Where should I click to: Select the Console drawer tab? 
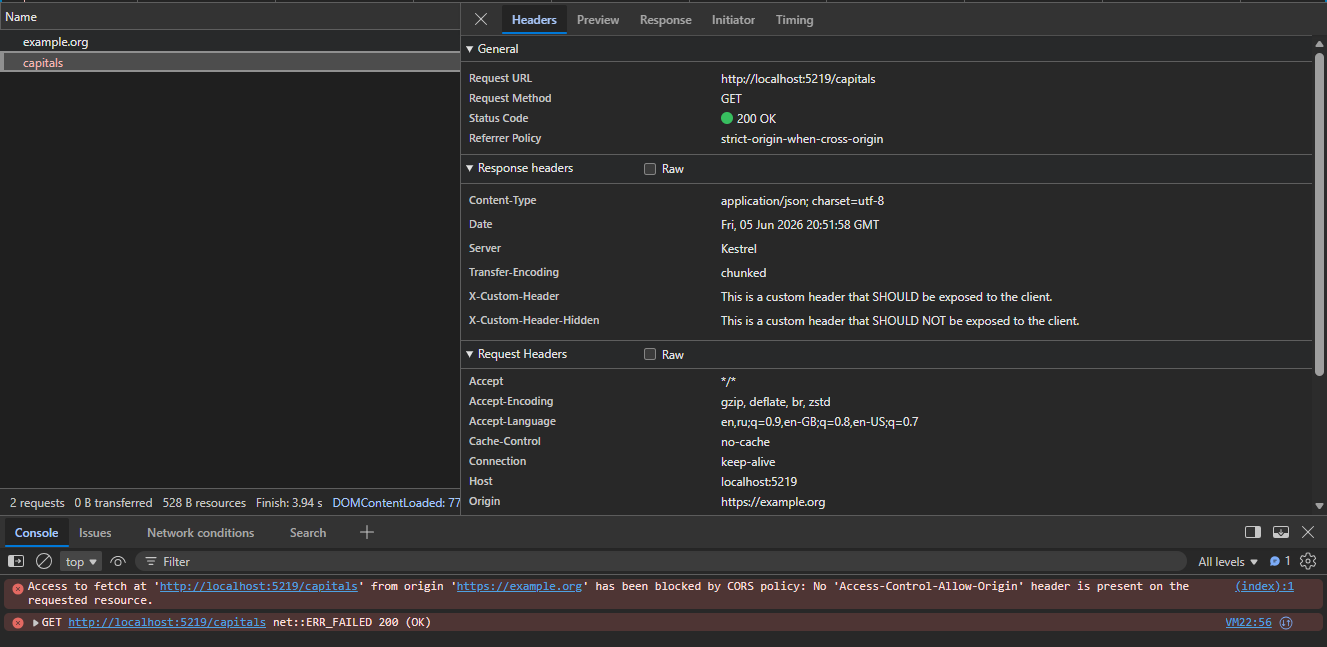[x=36, y=532]
